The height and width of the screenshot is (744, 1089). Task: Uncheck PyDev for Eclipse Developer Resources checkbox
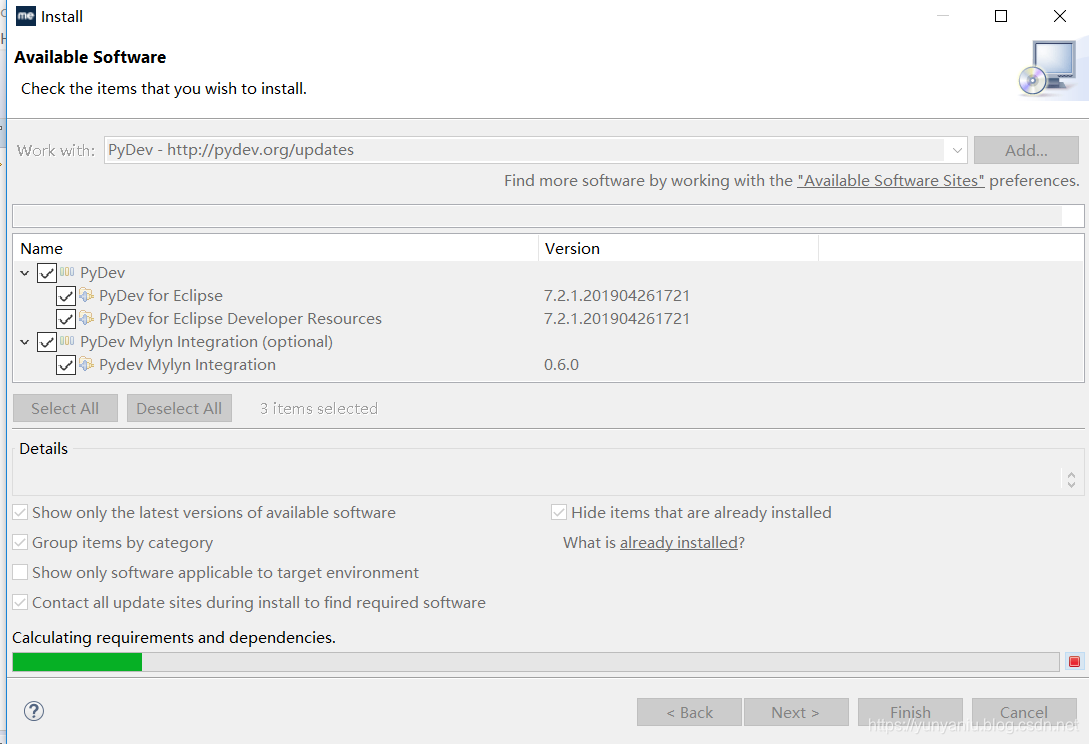pos(66,319)
